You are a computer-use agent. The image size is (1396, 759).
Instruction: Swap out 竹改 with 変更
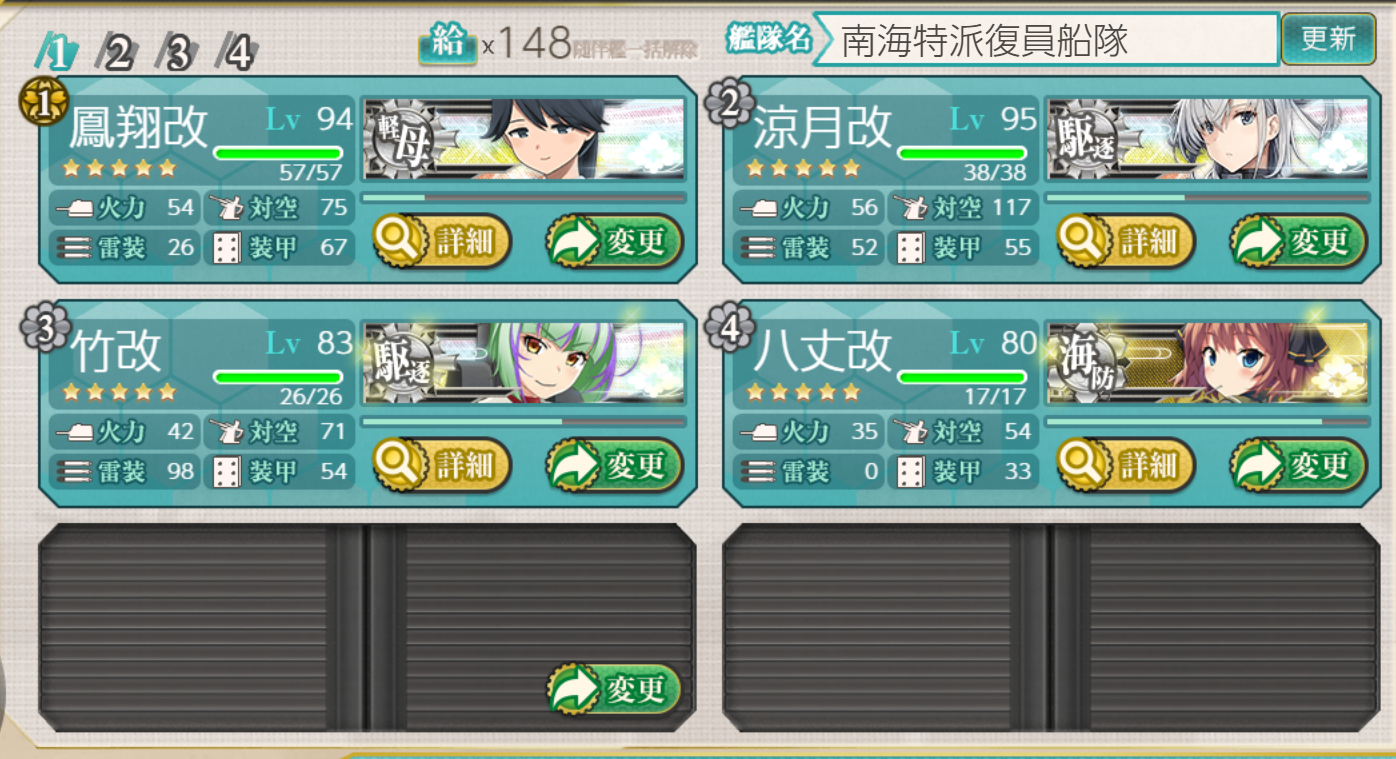click(614, 465)
